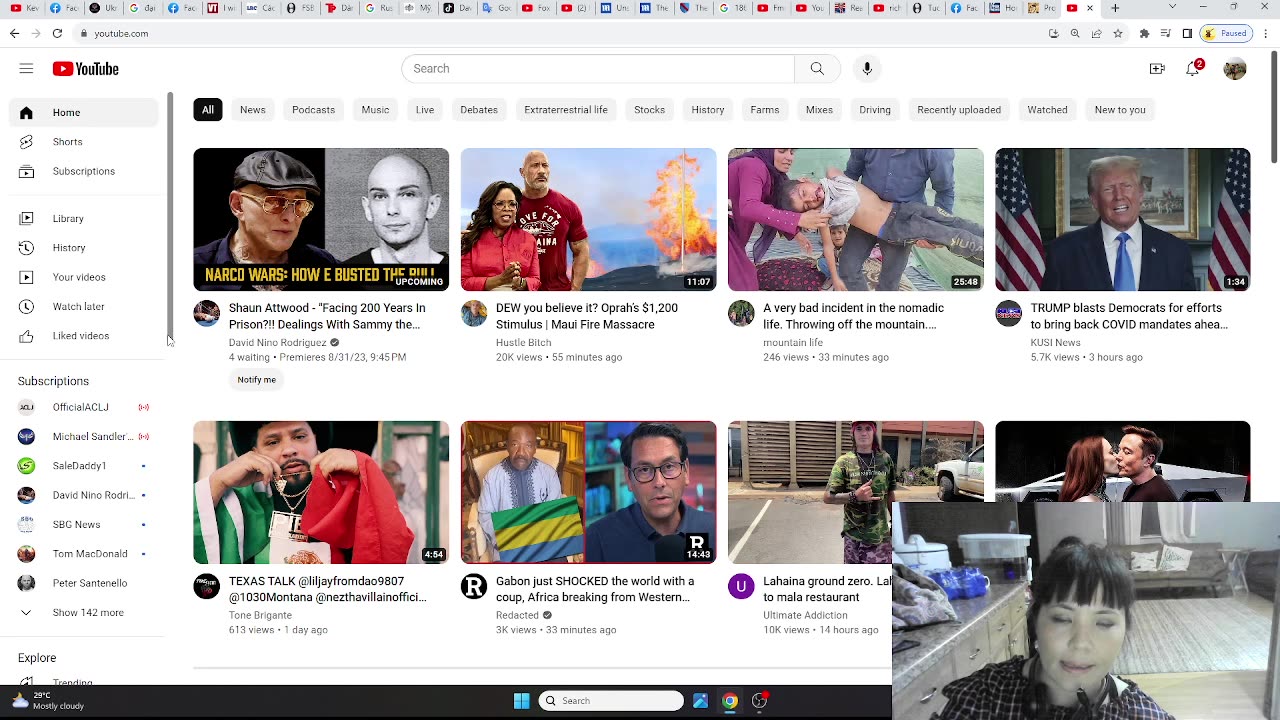1280x720 pixels.
Task: Open the Tone Brigante channel link
Action: [x=260, y=615]
